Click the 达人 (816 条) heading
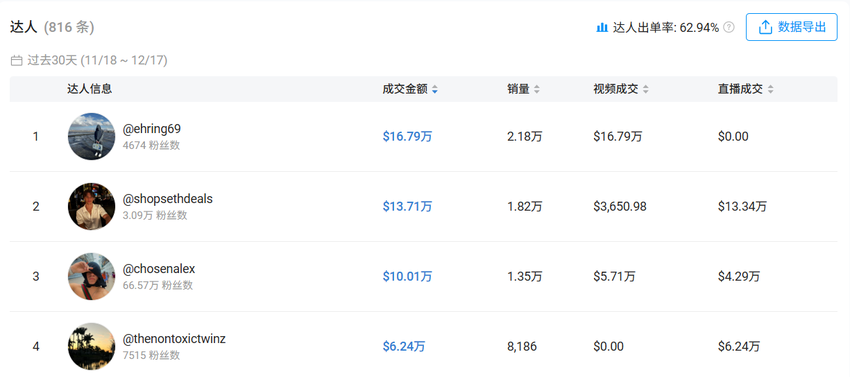The height and width of the screenshot is (377, 850). [x=52, y=27]
